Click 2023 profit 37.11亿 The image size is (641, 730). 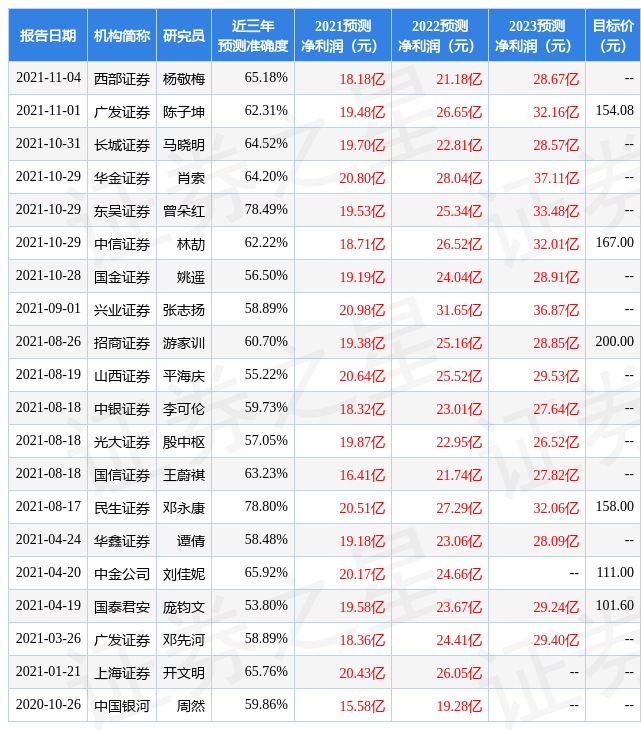pyautogui.click(x=556, y=178)
